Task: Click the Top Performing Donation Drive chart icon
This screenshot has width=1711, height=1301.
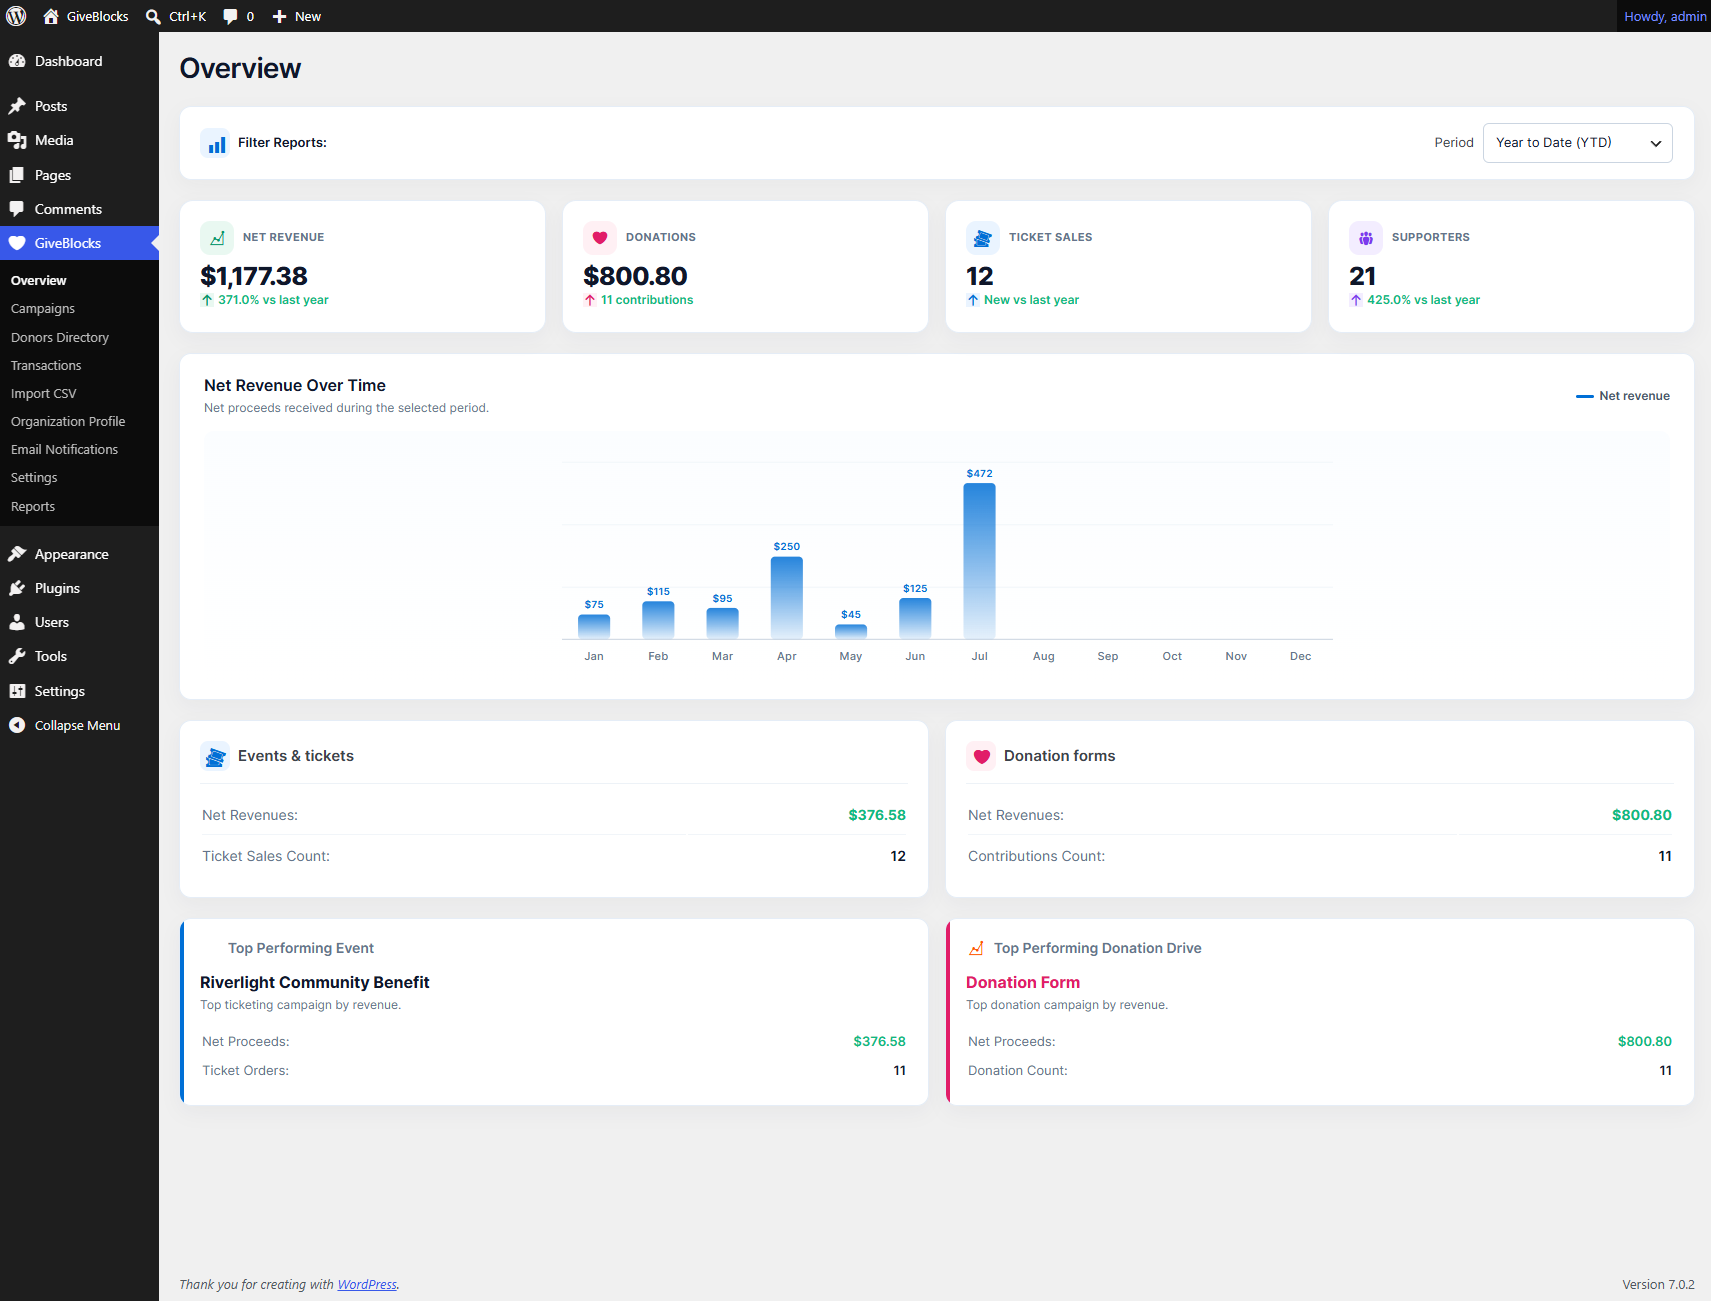Action: (x=976, y=948)
